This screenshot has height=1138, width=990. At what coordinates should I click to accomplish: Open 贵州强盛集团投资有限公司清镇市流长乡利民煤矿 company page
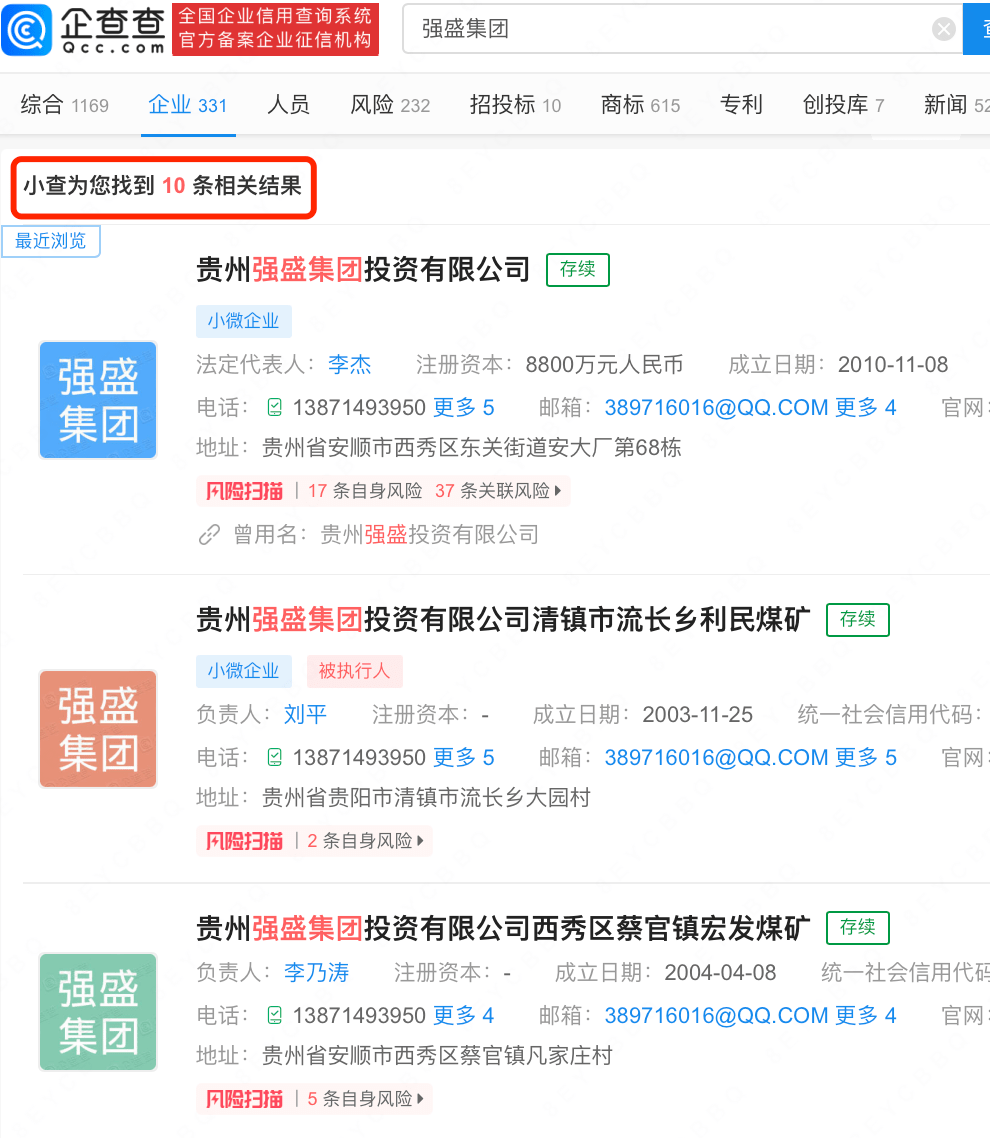[503, 620]
